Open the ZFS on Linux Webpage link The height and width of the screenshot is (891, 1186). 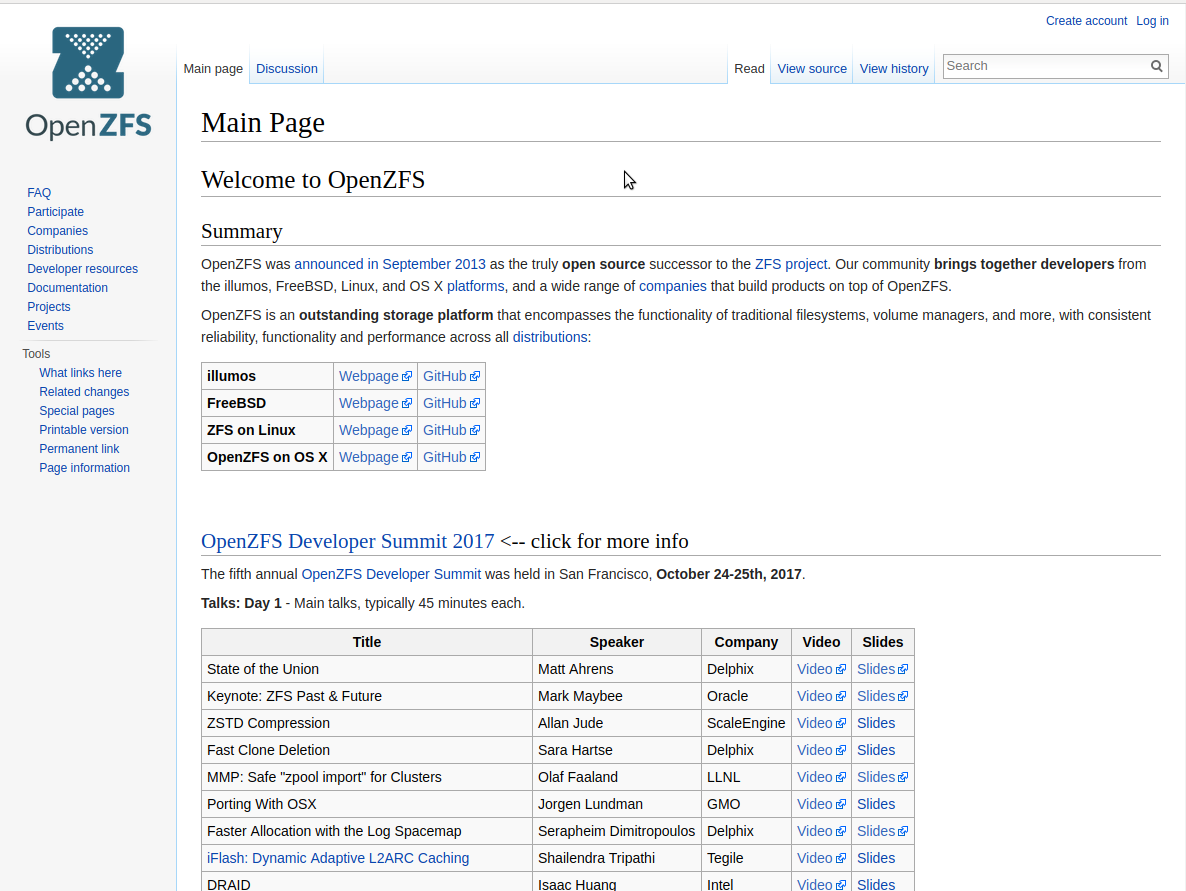375,430
